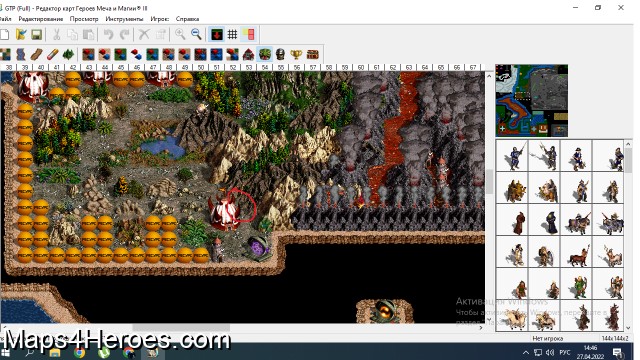Toggle the passability overlay button
The height and width of the screenshot is (360, 640).
tap(249, 34)
